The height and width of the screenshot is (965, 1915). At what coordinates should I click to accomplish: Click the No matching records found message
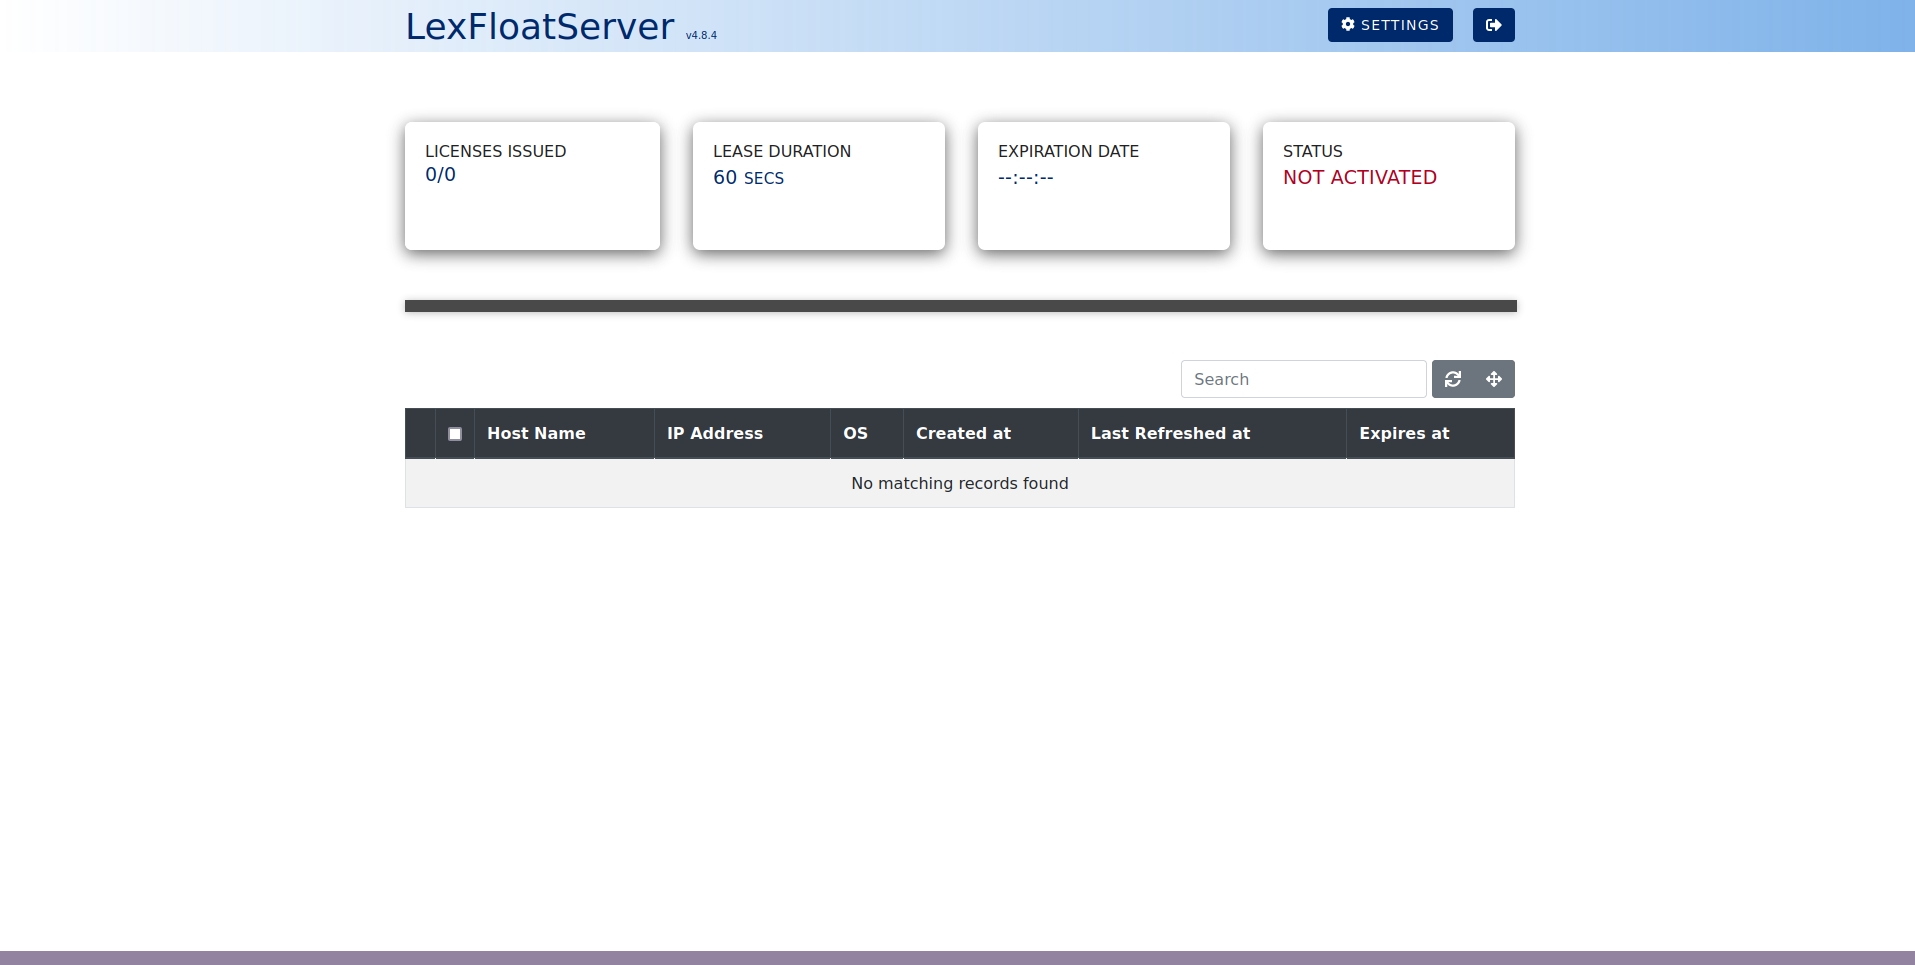tap(960, 483)
